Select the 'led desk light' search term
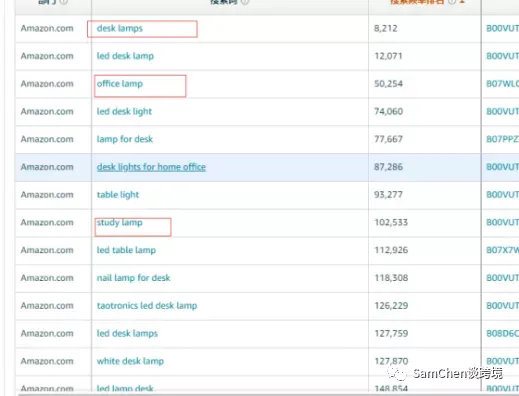519x396 pixels. 124,111
